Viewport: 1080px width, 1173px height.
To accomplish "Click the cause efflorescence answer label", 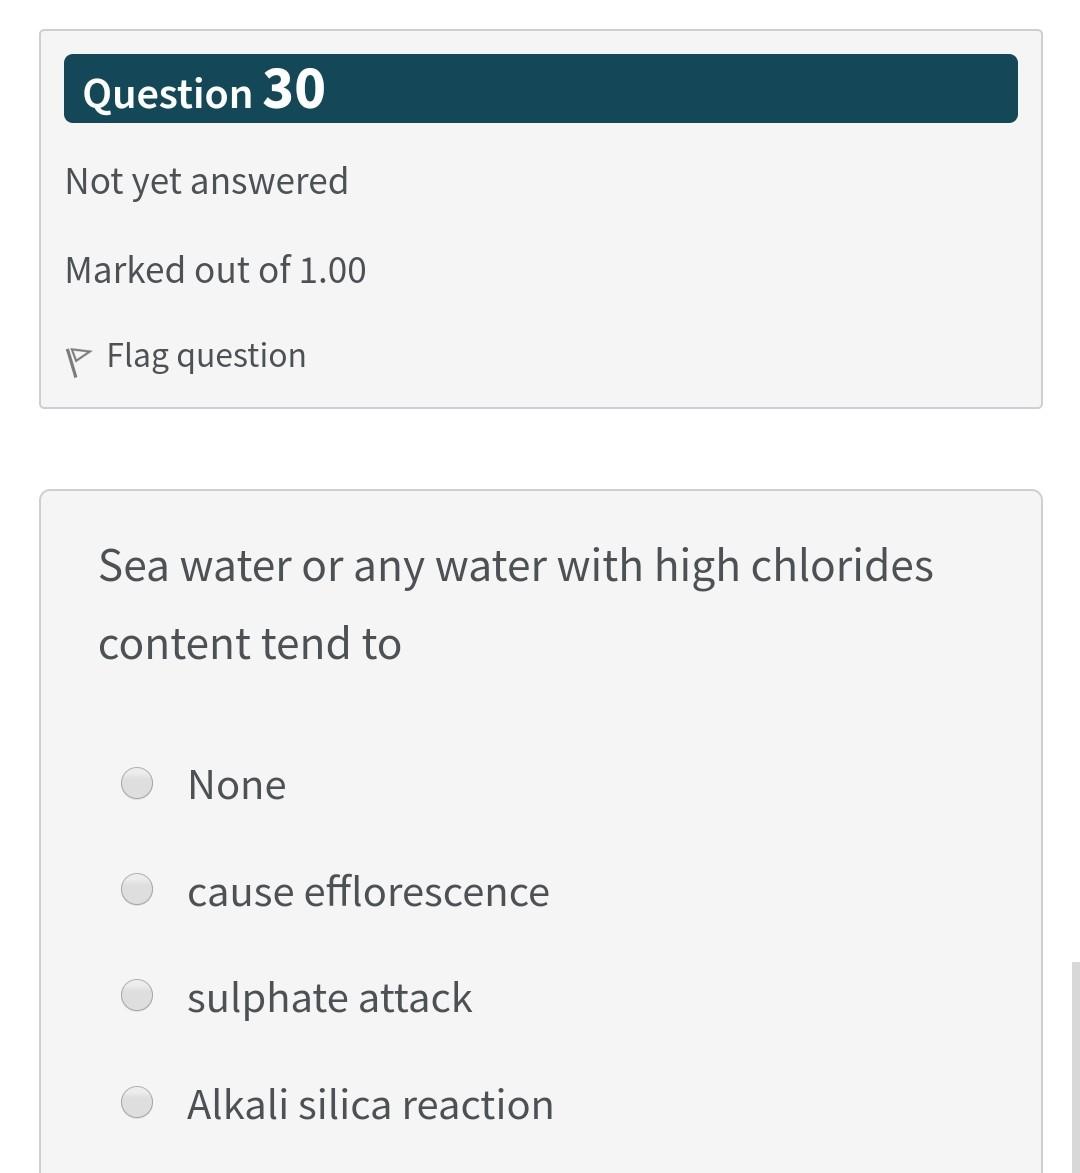I will [368, 892].
